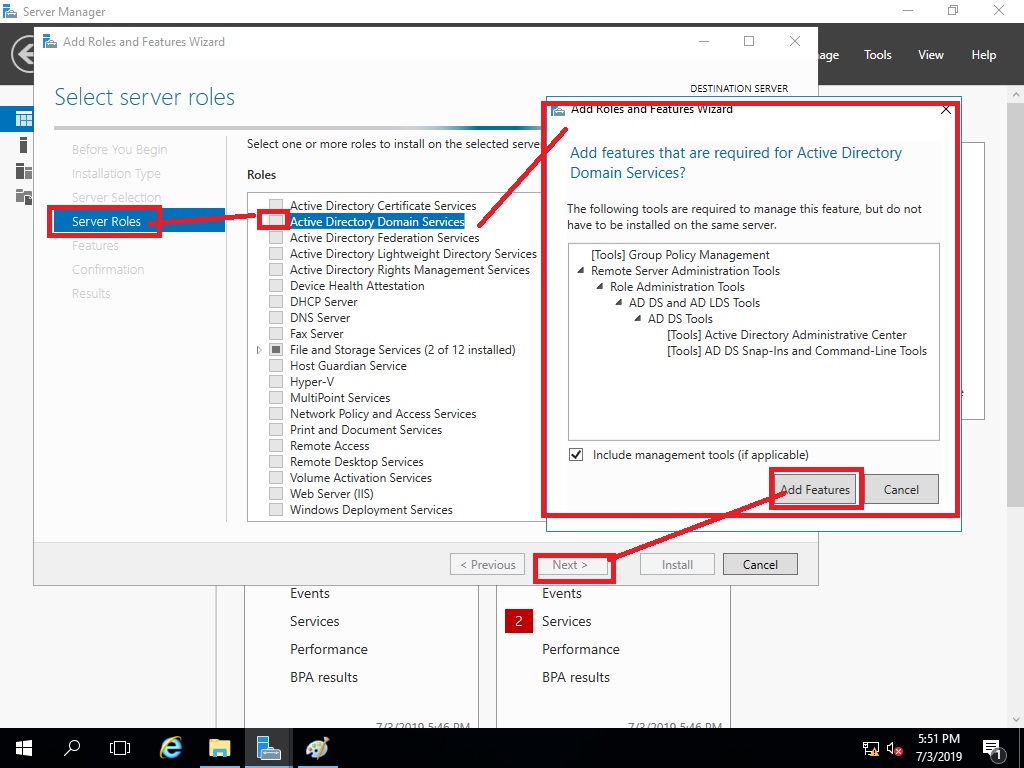Check Active Directory Certificate Services
The width and height of the screenshot is (1024, 768).
point(276,206)
